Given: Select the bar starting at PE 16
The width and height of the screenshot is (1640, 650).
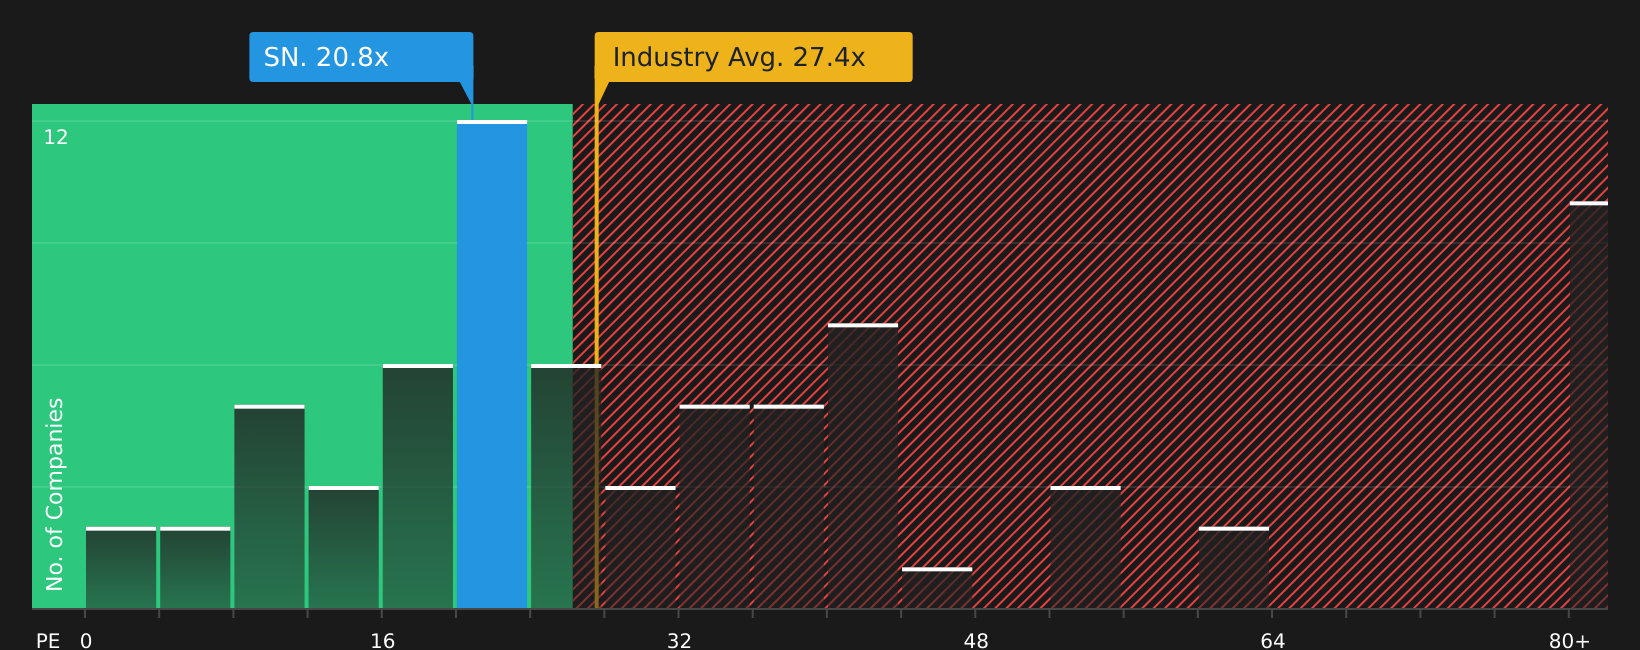Looking at the screenshot, I should point(418,486).
